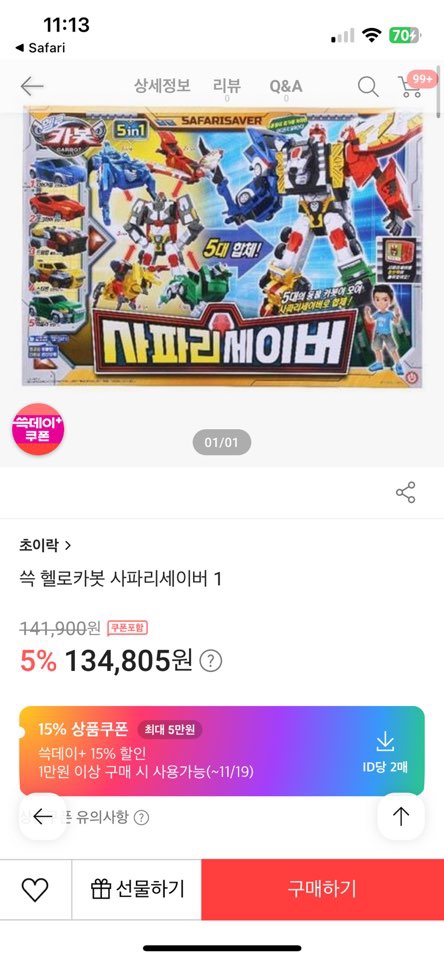The height and width of the screenshot is (961, 444).
Task: Tap the floating back arrow button
Action: [42, 816]
